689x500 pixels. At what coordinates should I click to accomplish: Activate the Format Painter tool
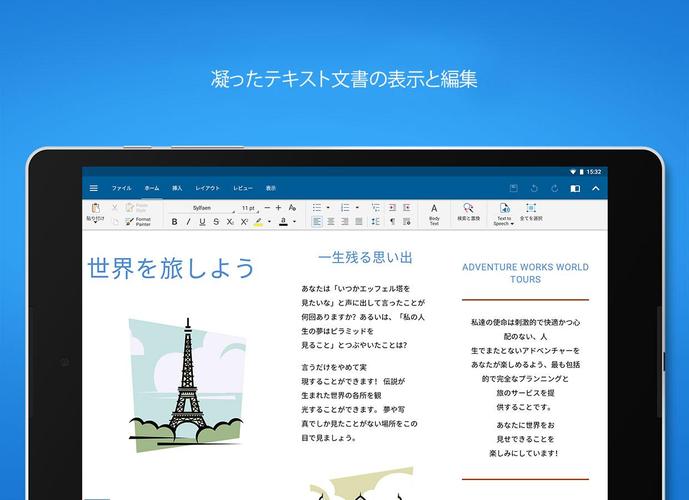pos(138,221)
